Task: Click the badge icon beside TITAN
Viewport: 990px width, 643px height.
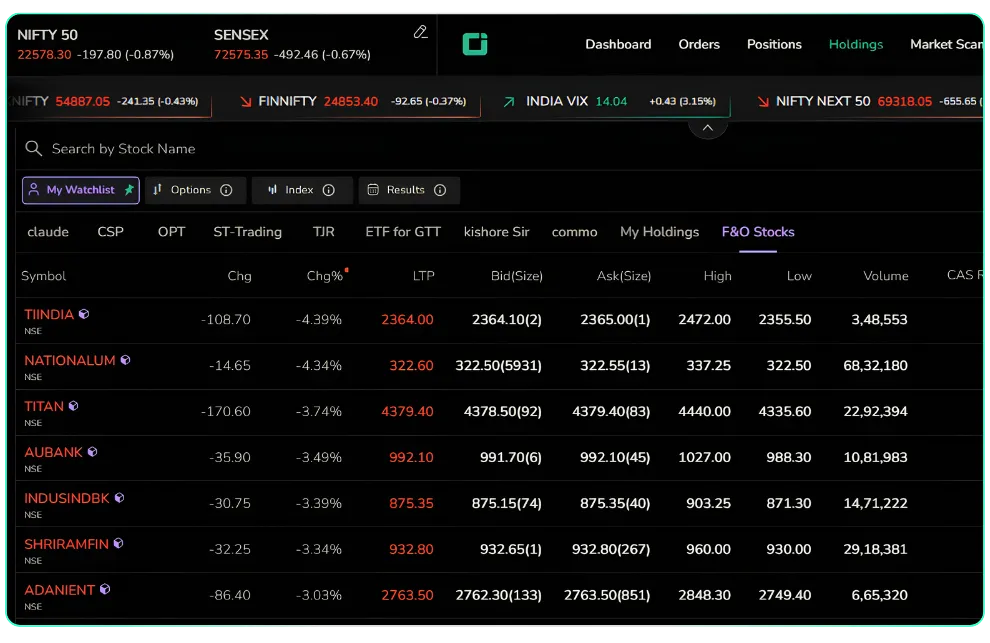Action: coord(73,406)
